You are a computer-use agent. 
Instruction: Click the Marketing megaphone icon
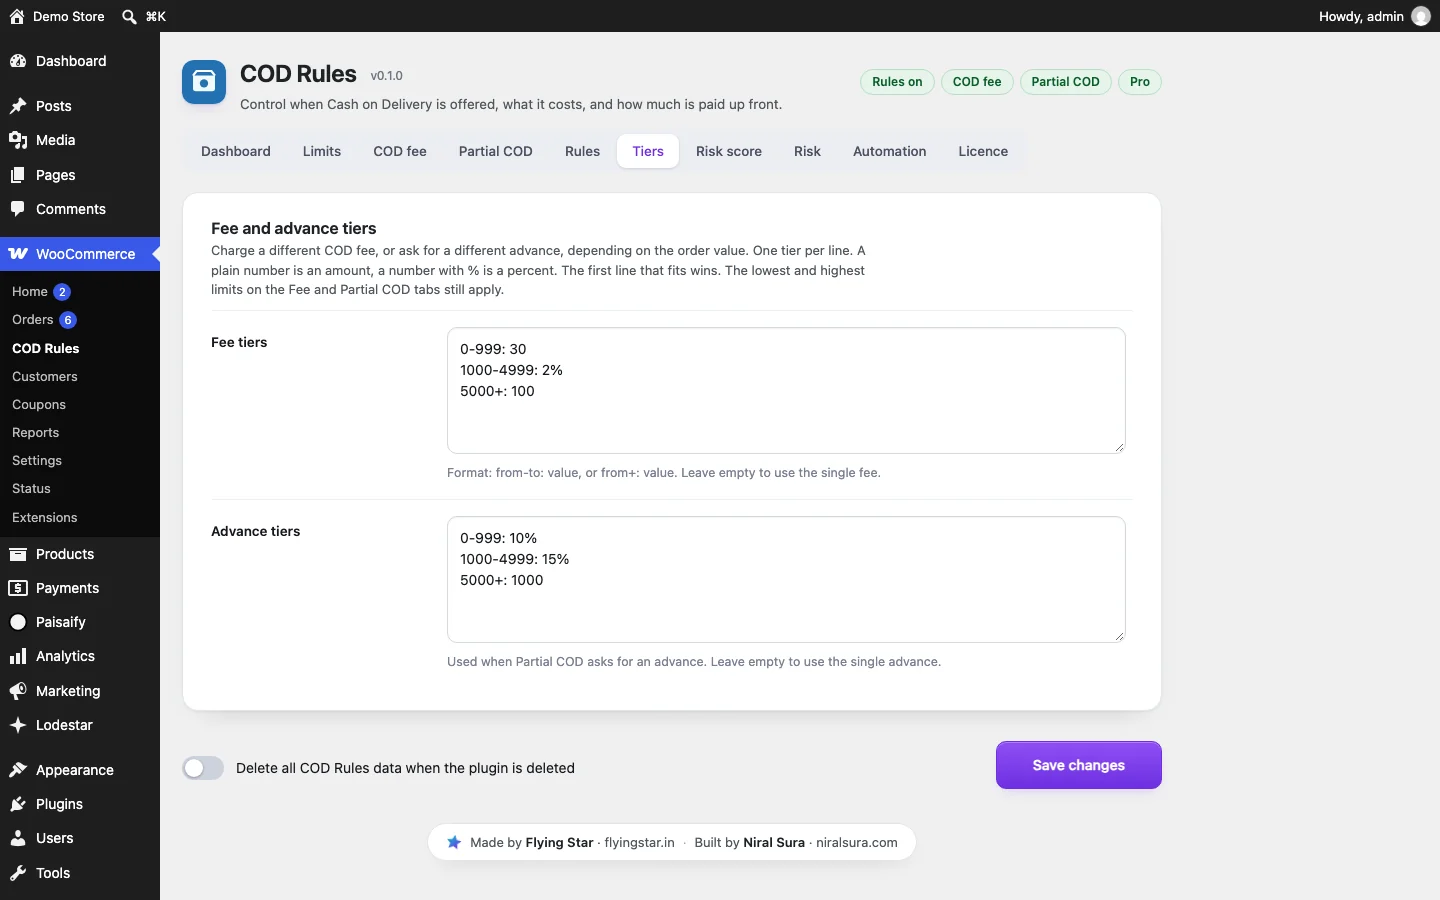pos(18,691)
